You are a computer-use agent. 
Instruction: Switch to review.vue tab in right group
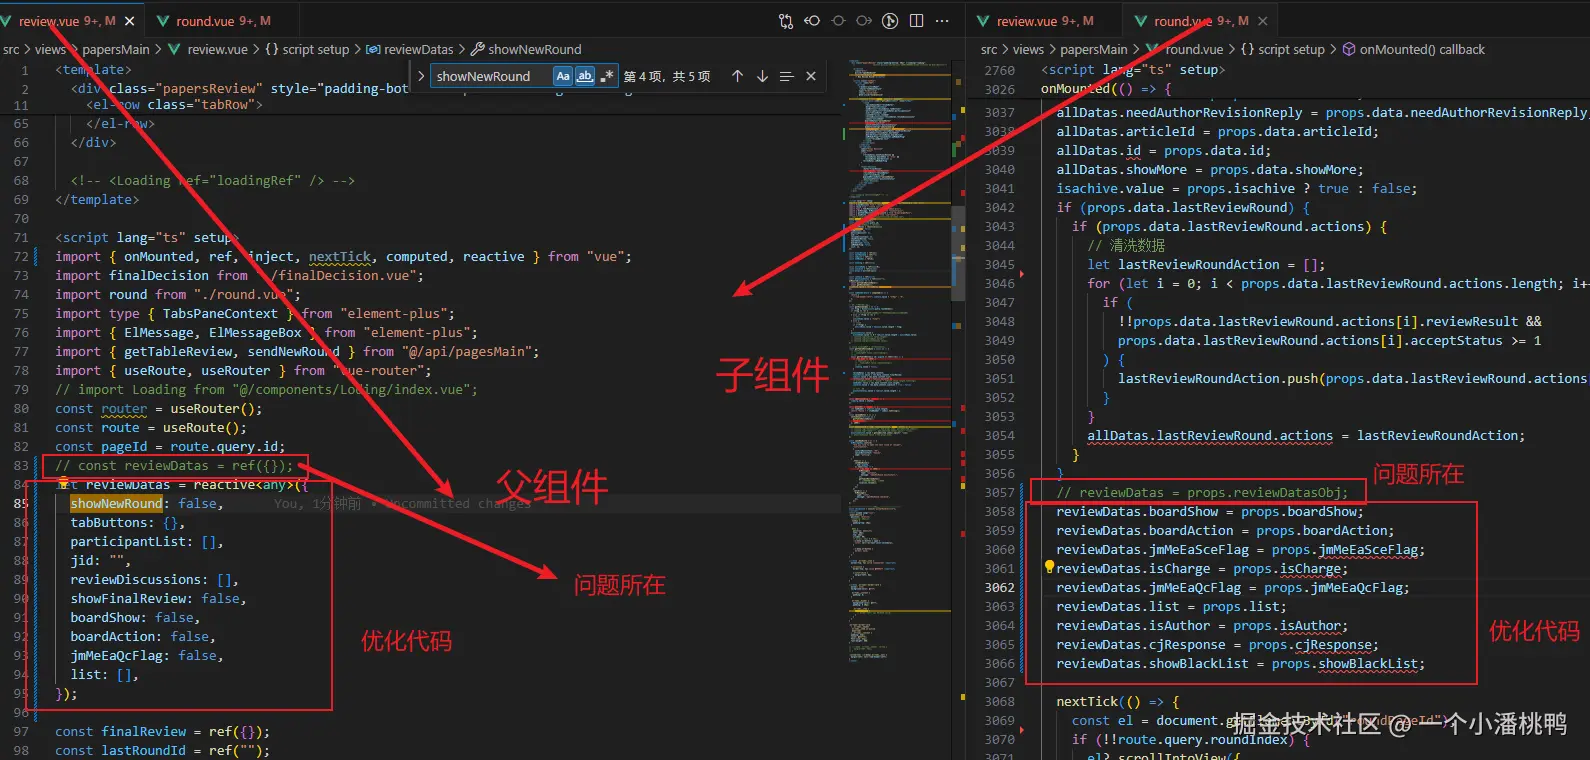1045,21
